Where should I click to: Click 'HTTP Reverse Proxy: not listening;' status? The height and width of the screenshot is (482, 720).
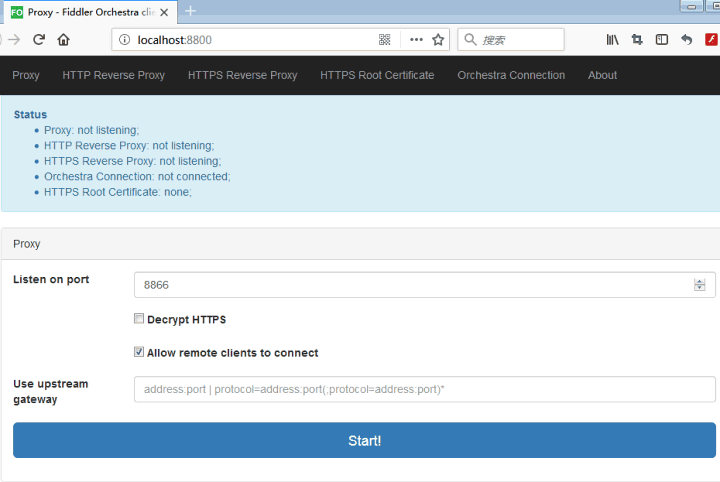[129, 146]
